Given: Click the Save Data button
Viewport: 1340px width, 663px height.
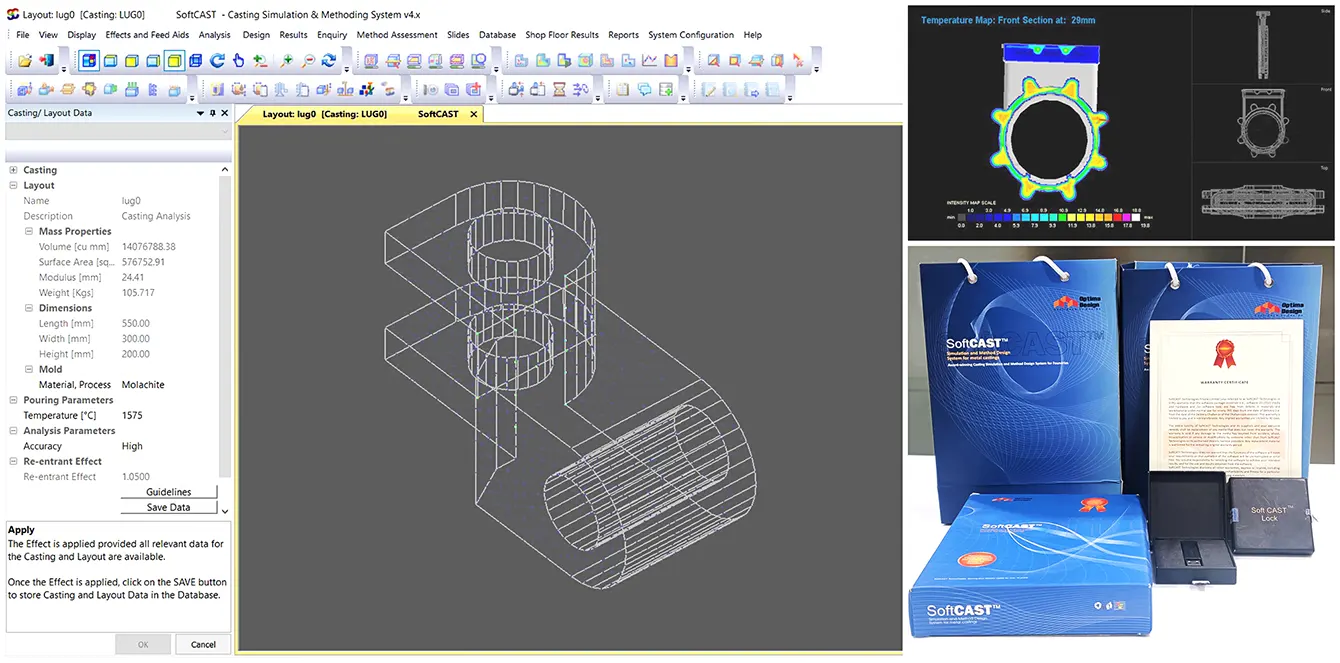Looking at the screenshot, I should coord(169,507).
